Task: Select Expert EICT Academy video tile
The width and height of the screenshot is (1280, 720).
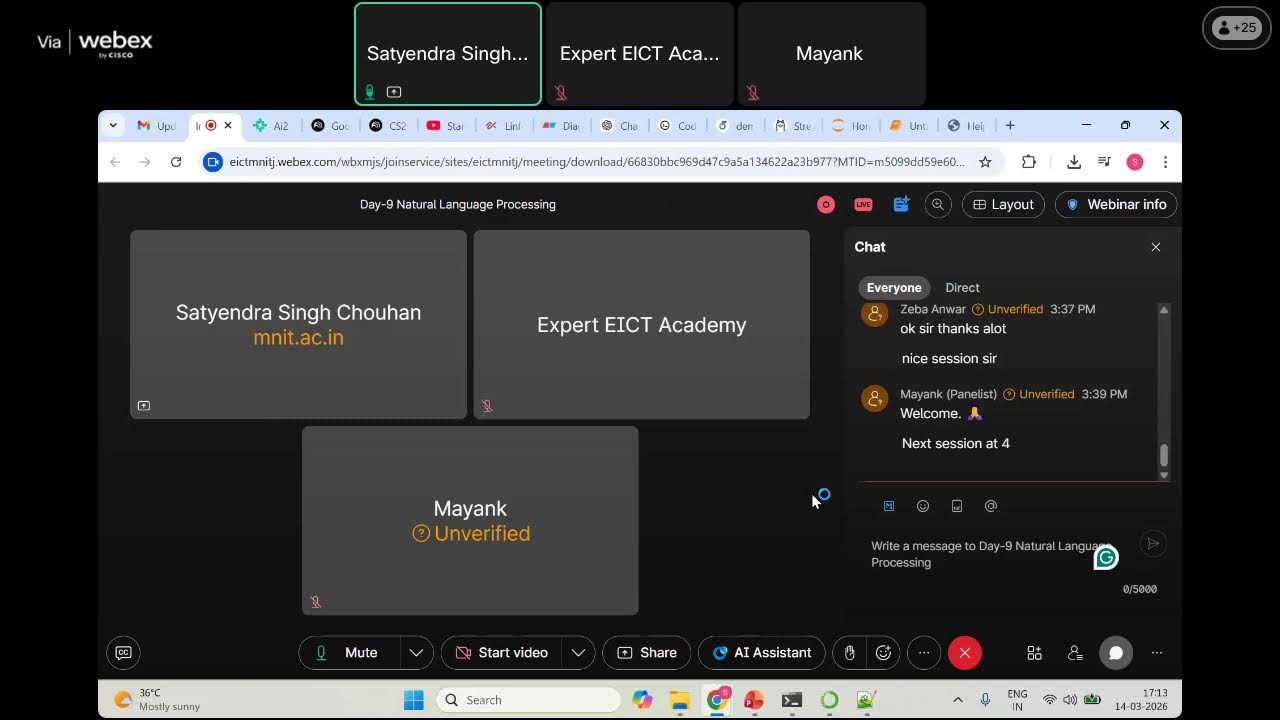Action: point(642,325)
